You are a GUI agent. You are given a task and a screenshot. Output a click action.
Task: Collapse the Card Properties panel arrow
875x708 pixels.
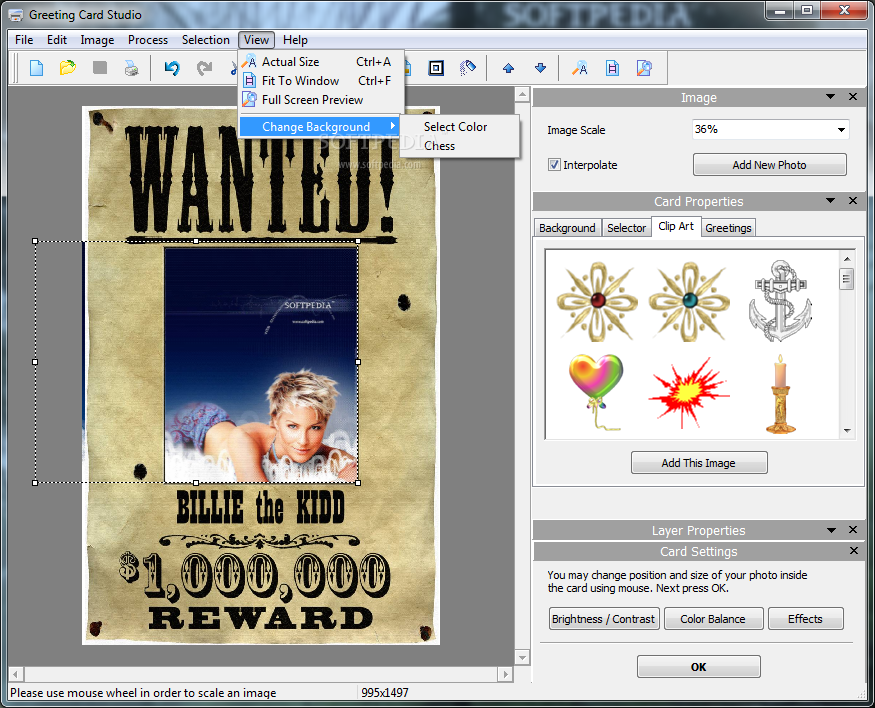(x=830, y=201)
